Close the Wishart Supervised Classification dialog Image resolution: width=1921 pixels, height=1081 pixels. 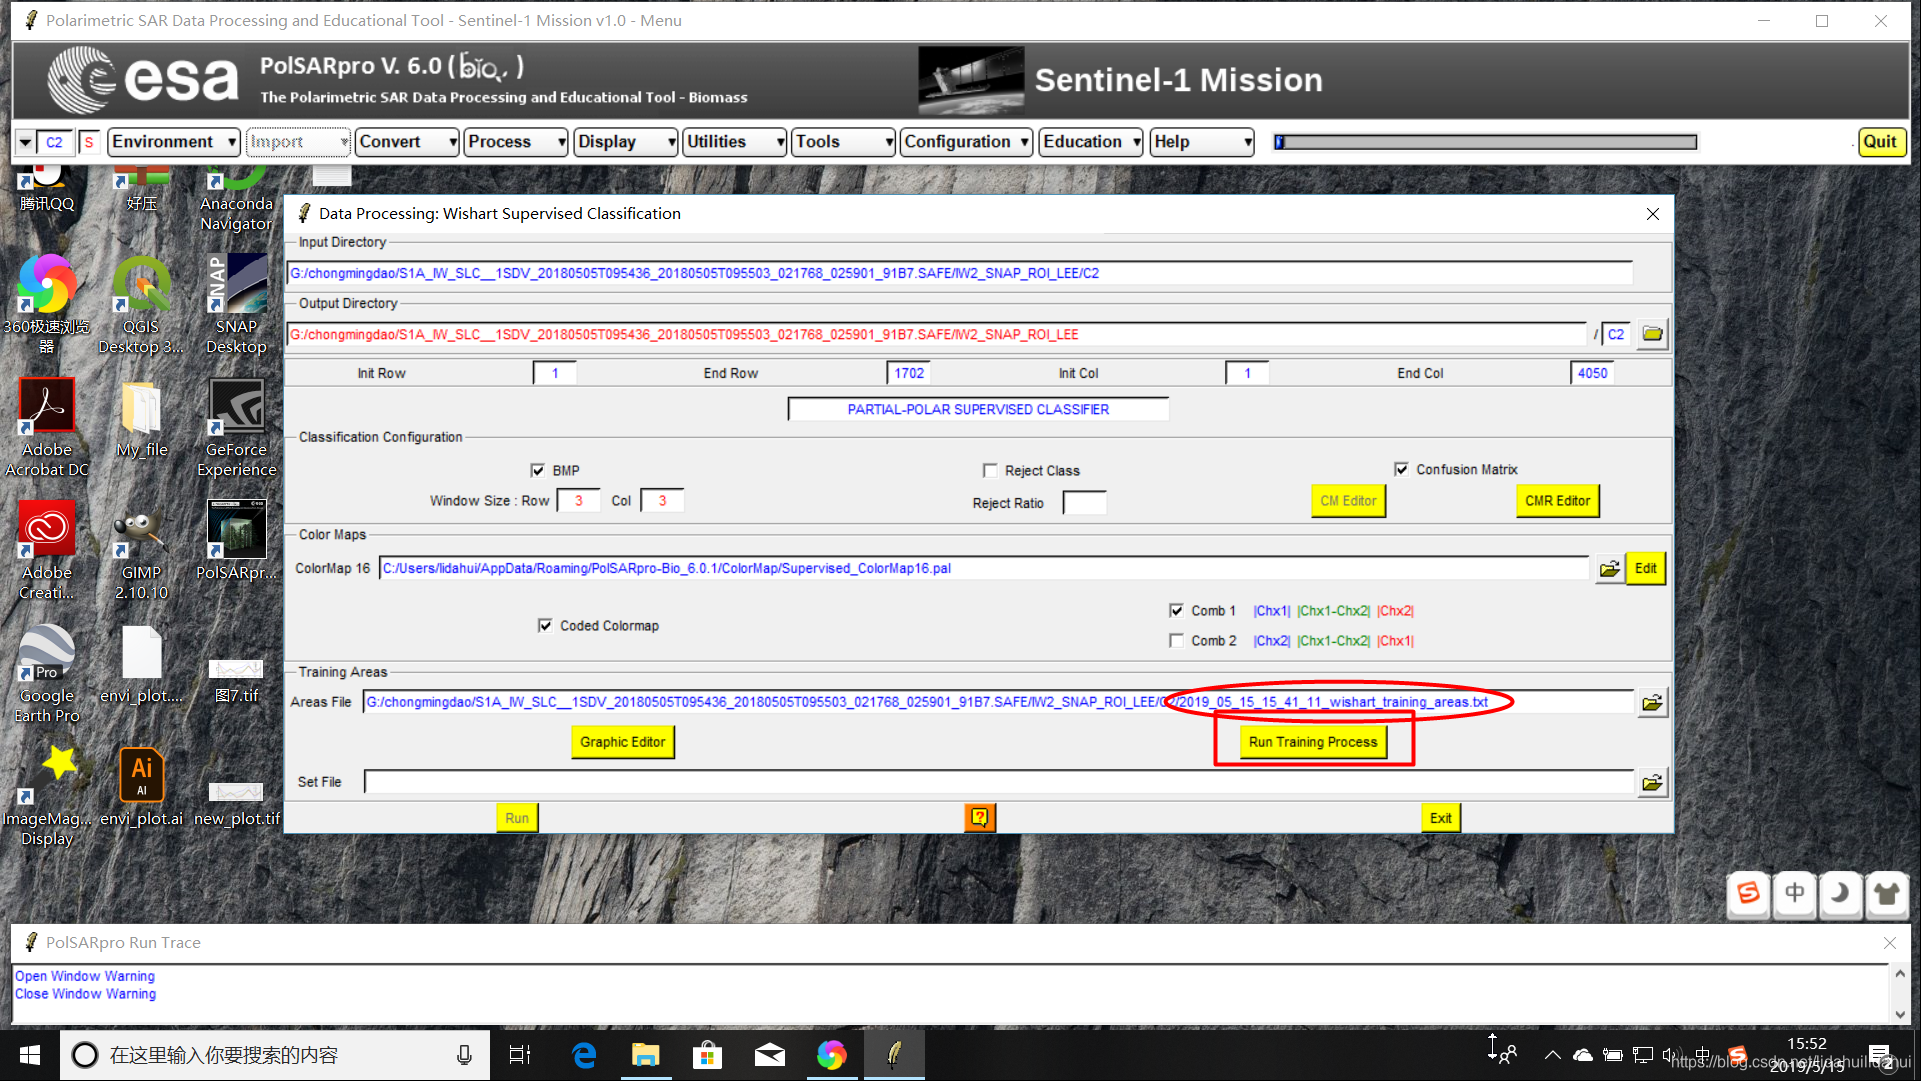[x=1653, y=214]
